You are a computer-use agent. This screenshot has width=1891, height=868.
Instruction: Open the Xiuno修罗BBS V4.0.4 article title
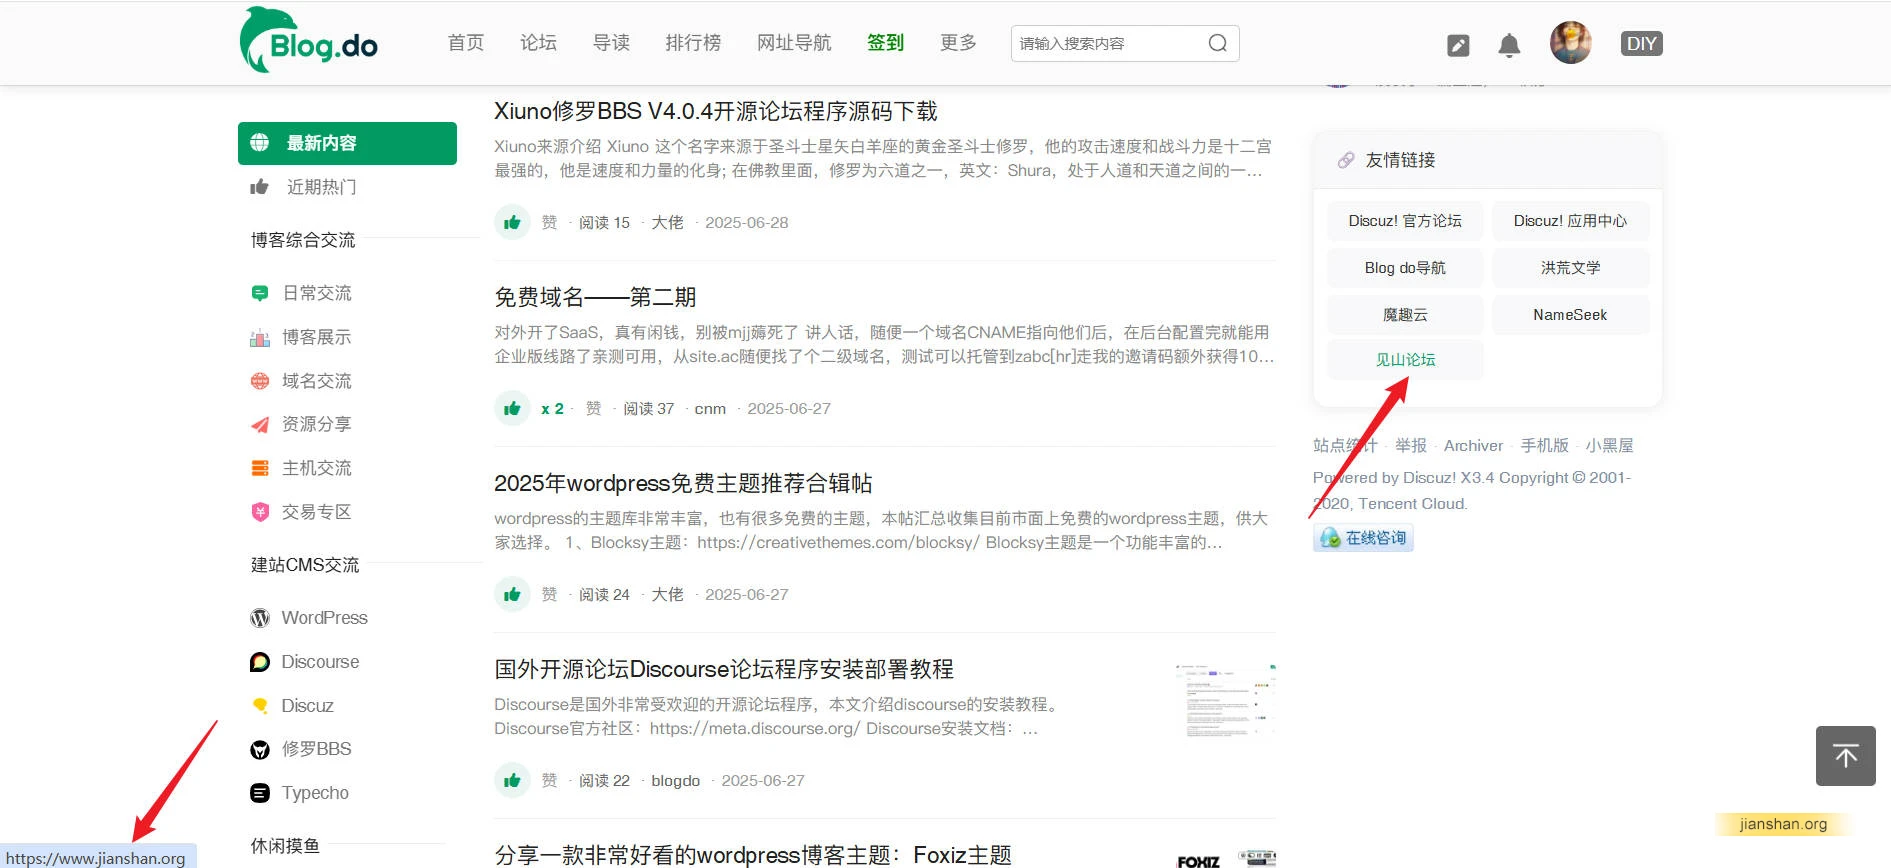point(716,111)
